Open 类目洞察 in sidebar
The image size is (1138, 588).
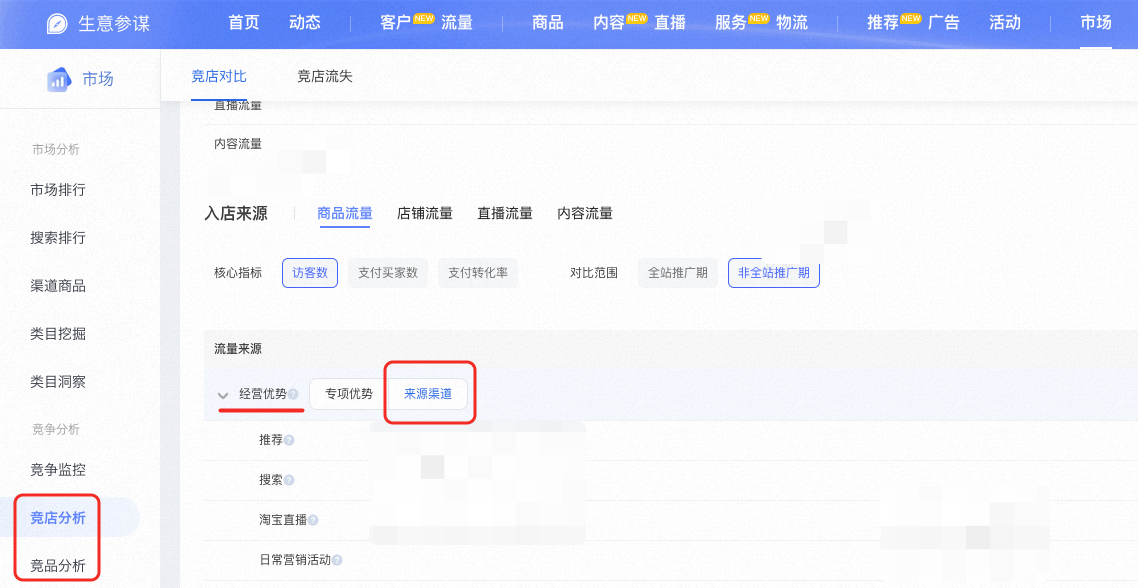[58, 382]
